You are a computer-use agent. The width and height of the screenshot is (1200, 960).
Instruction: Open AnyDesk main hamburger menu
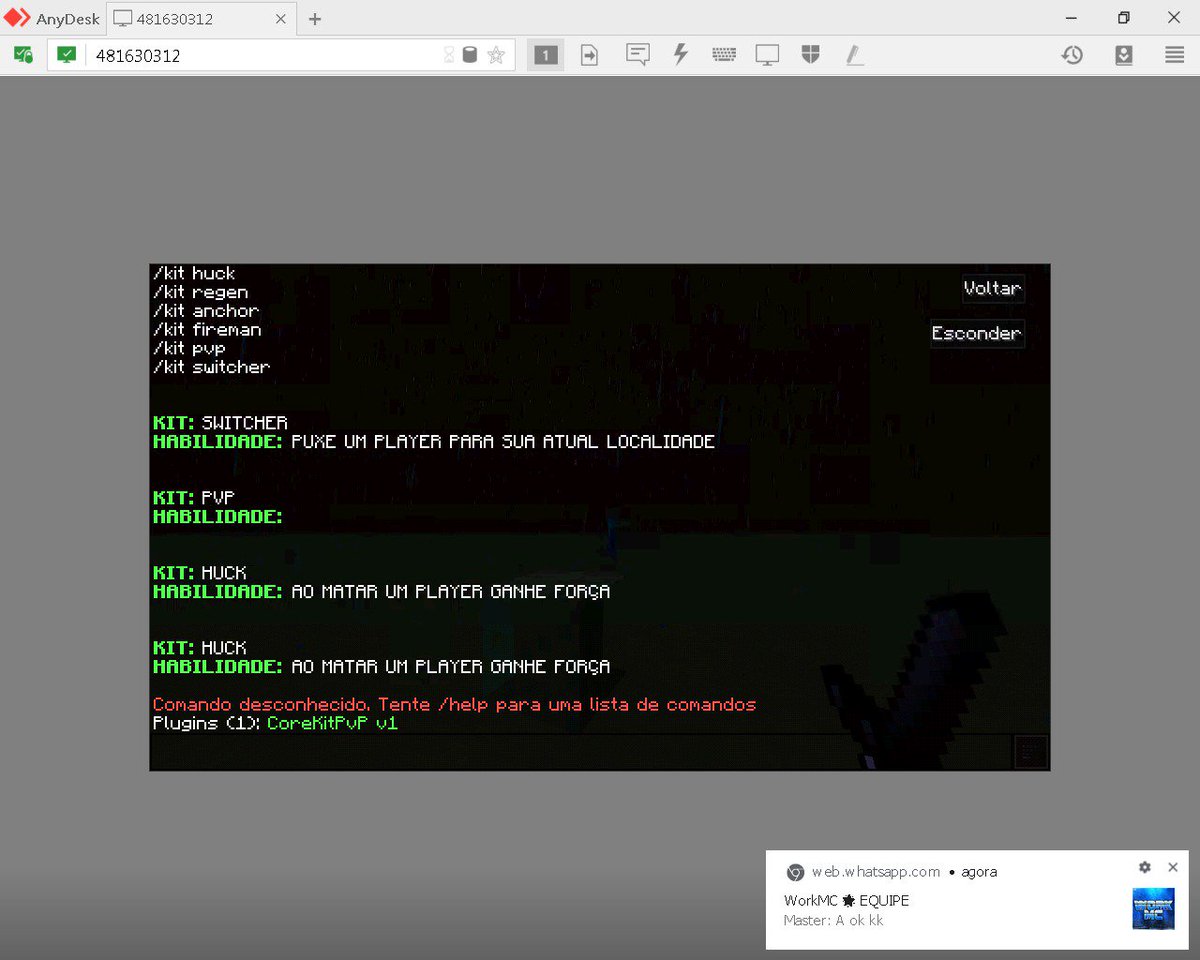(x=1175, y=55)
